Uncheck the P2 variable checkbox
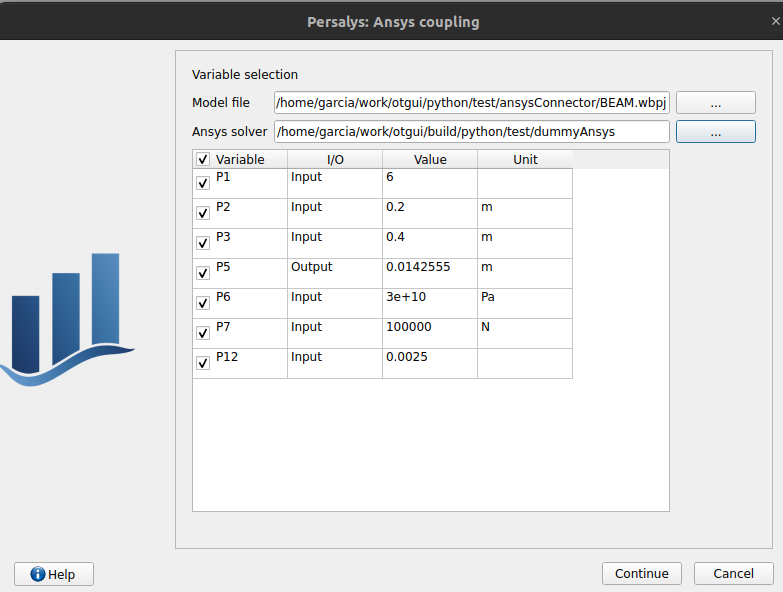Viewport: 783px width, 592px height. coord(203,213)
